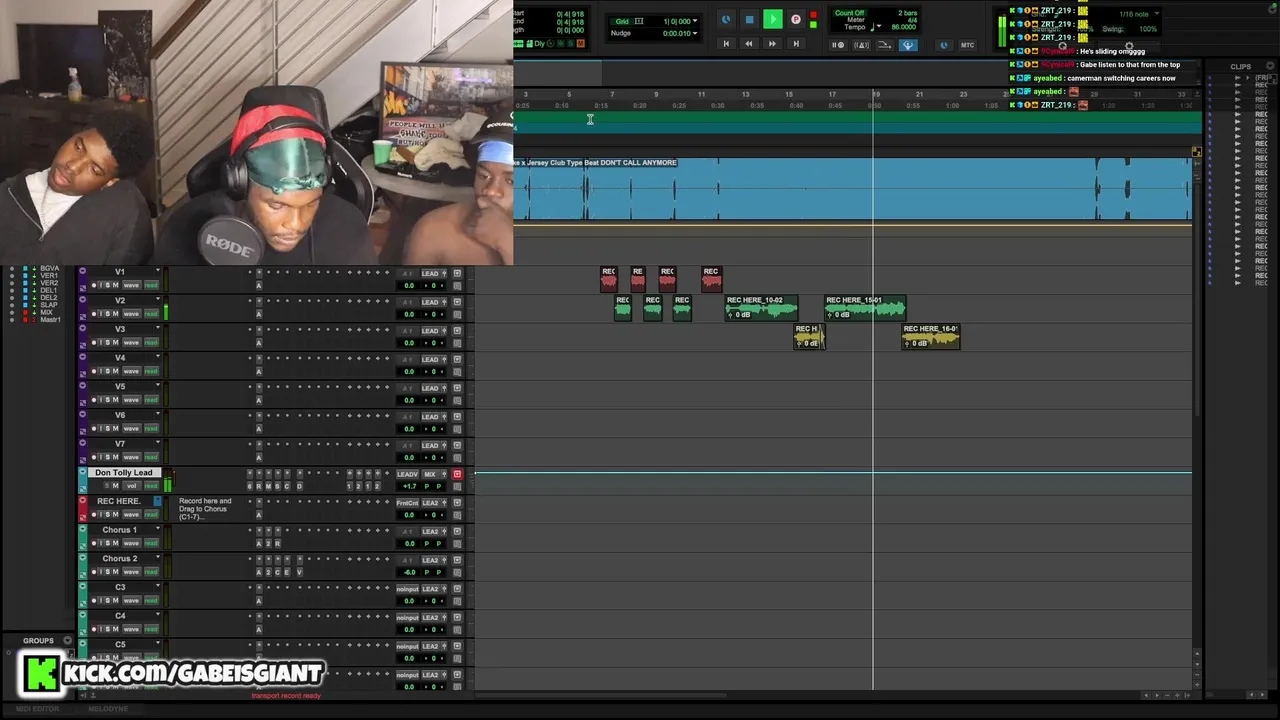The height and width of the screenshot is (720, 1280).
Task: Click the Go to End button
Action: 796,44
